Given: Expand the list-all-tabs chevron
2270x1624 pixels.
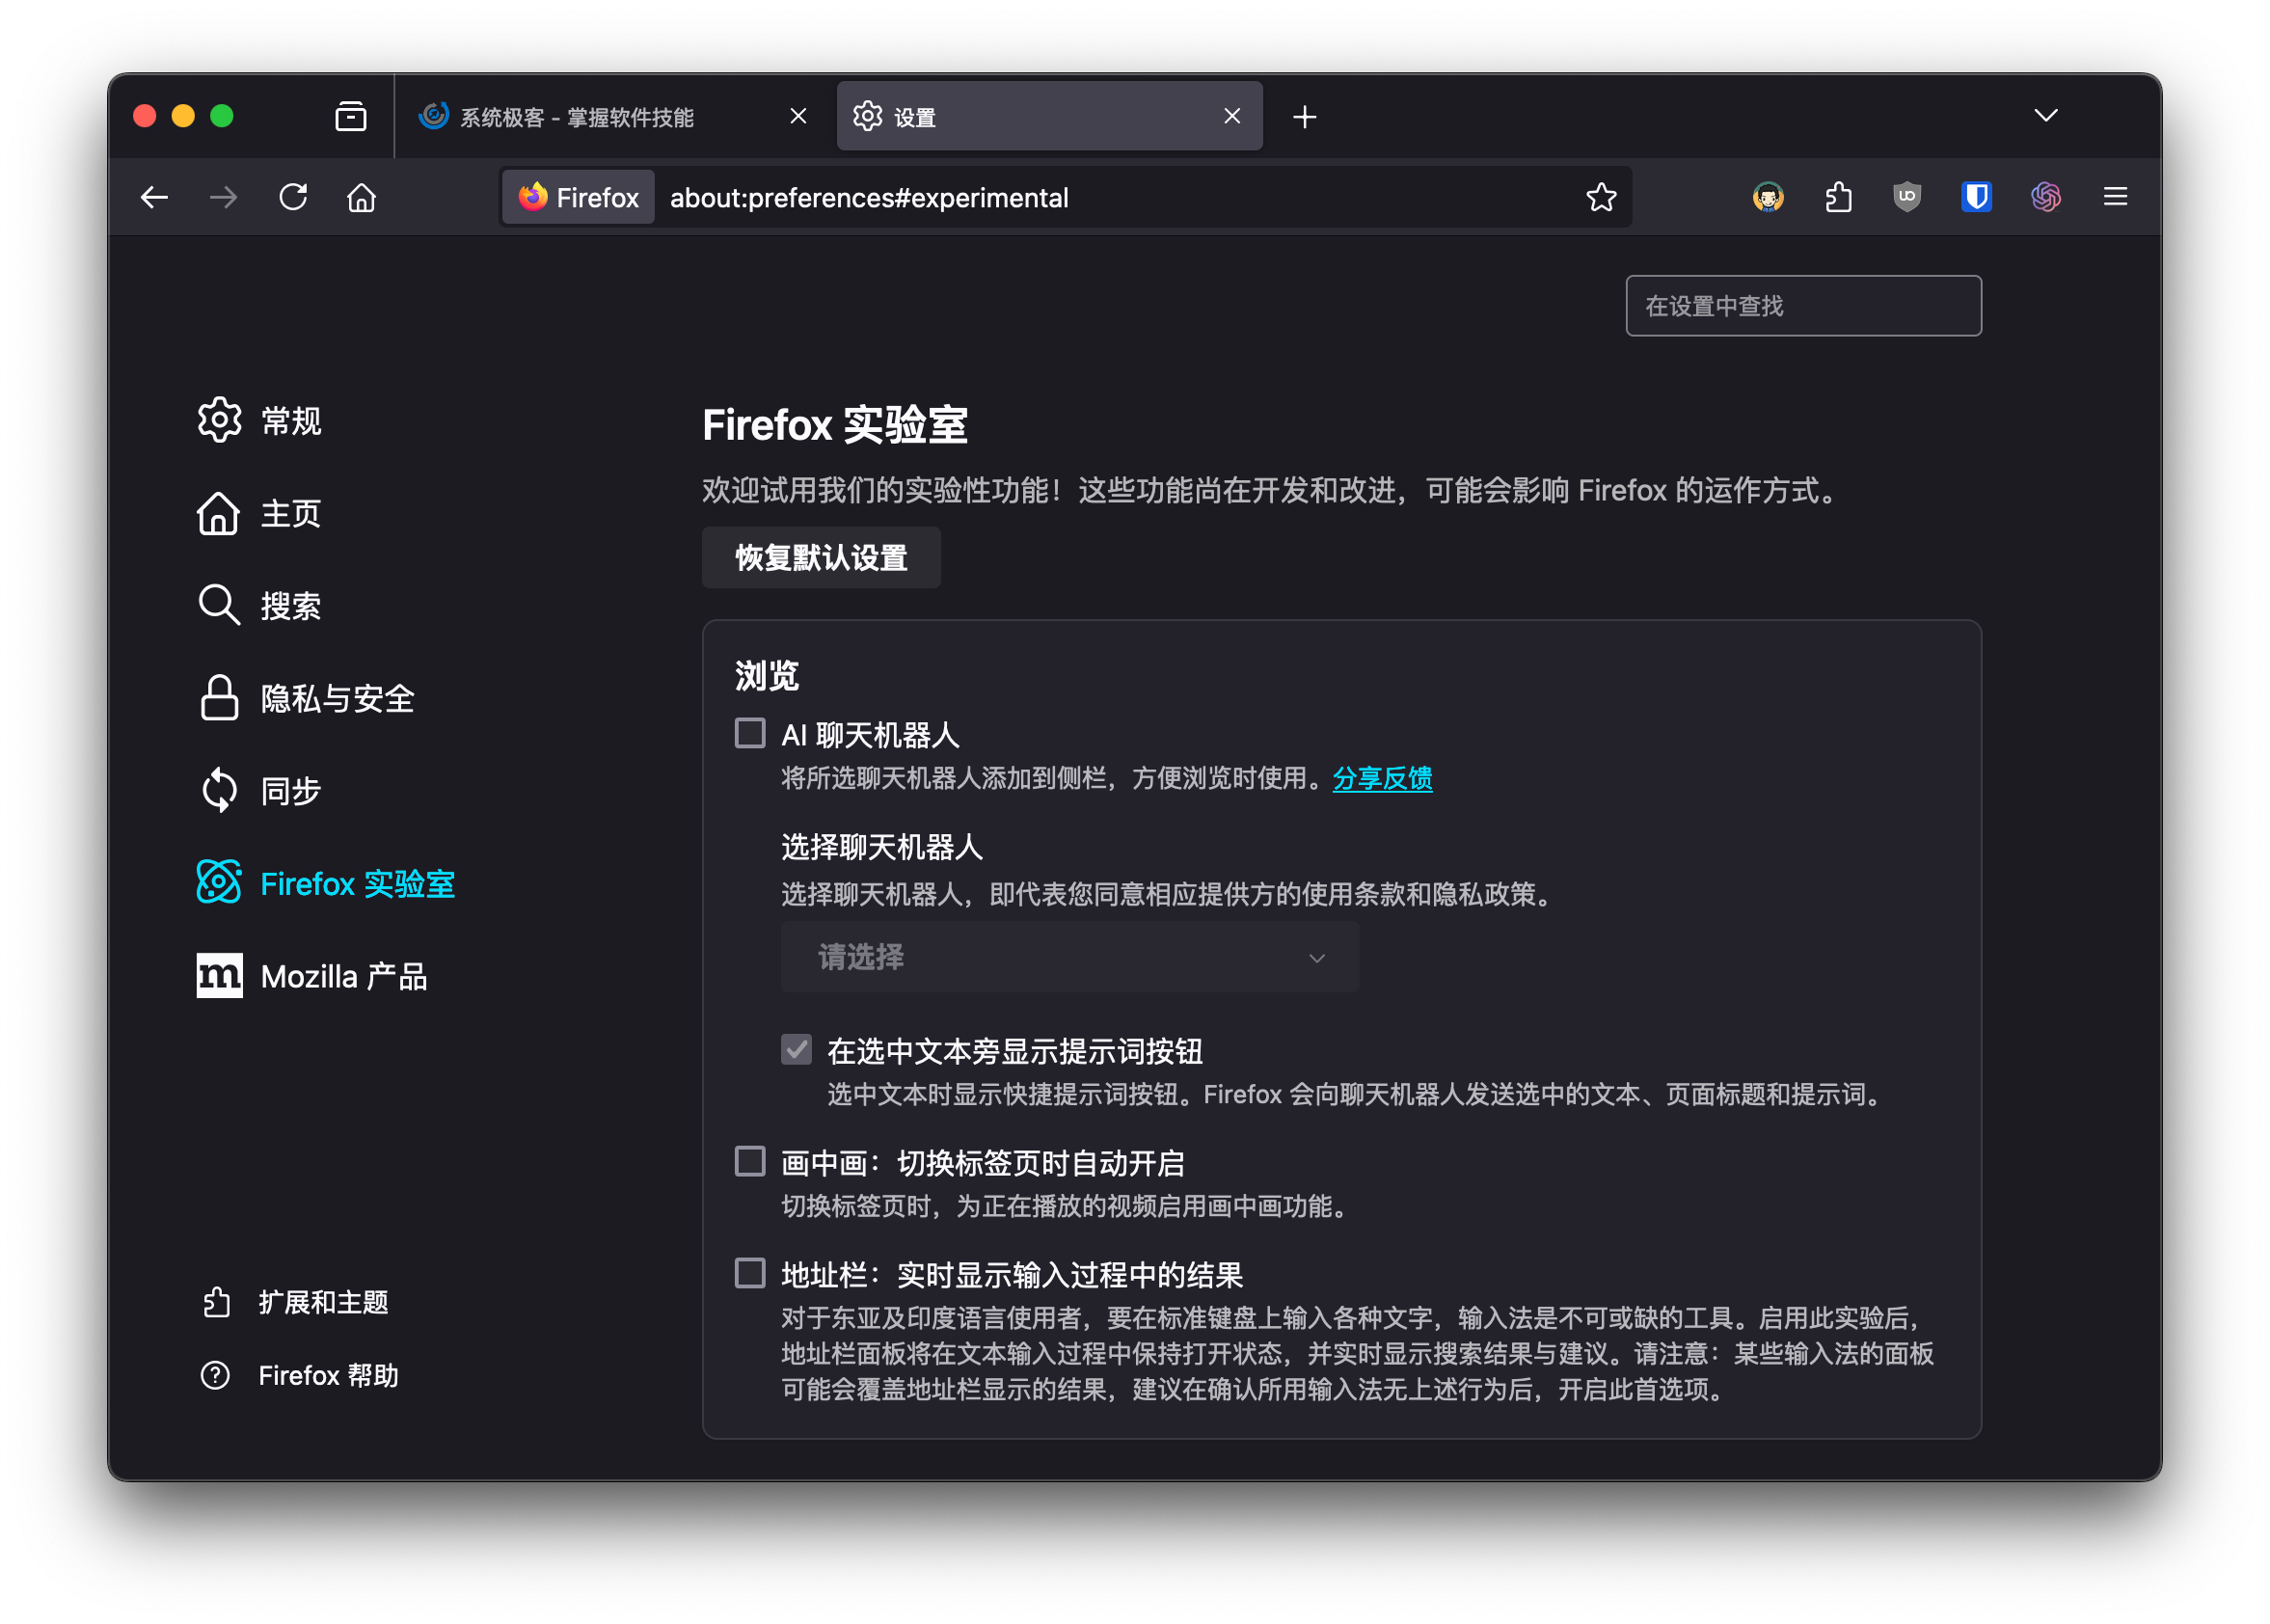Looking at the screenshot, I should [2046, 116].
